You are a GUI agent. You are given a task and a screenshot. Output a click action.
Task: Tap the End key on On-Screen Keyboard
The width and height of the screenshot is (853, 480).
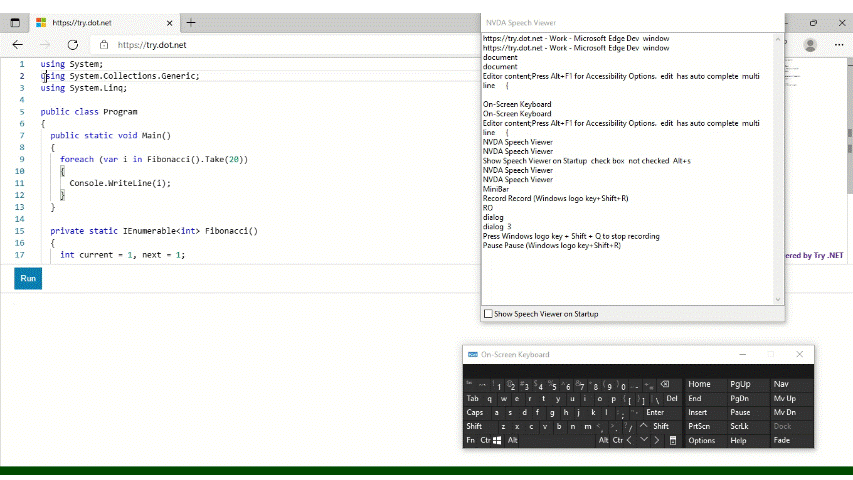coord(706,398)
